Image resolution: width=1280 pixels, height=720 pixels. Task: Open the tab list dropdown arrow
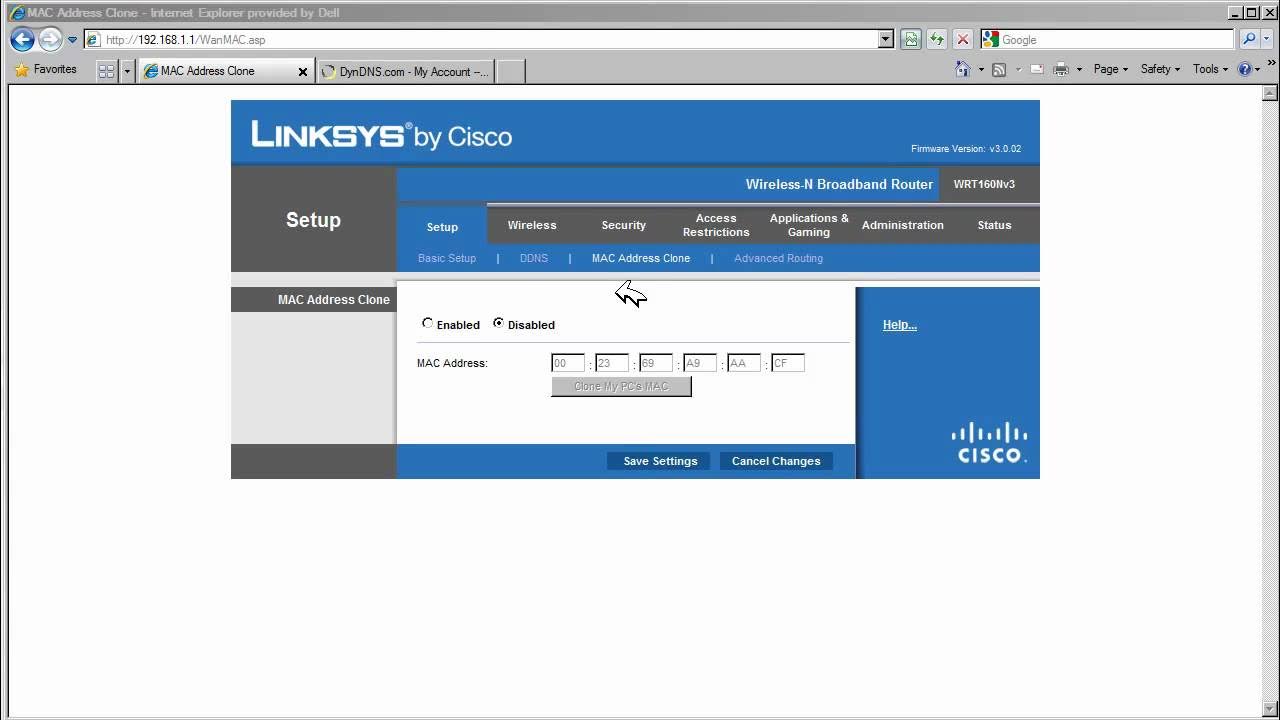tap(127, 71)
